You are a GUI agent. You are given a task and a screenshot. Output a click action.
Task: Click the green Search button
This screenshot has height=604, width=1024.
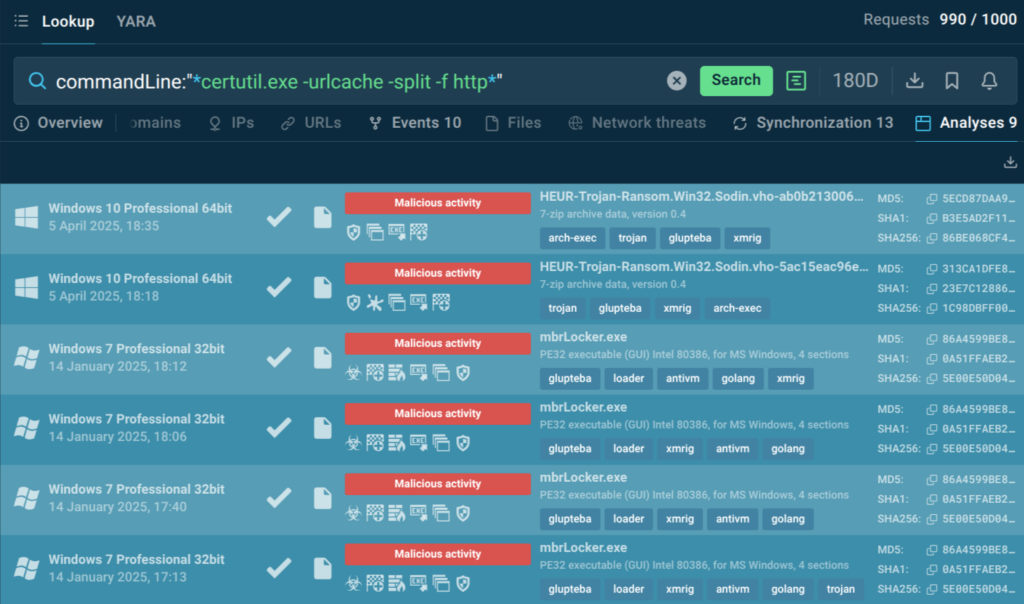pyautogui.click(x=736, y=80)
